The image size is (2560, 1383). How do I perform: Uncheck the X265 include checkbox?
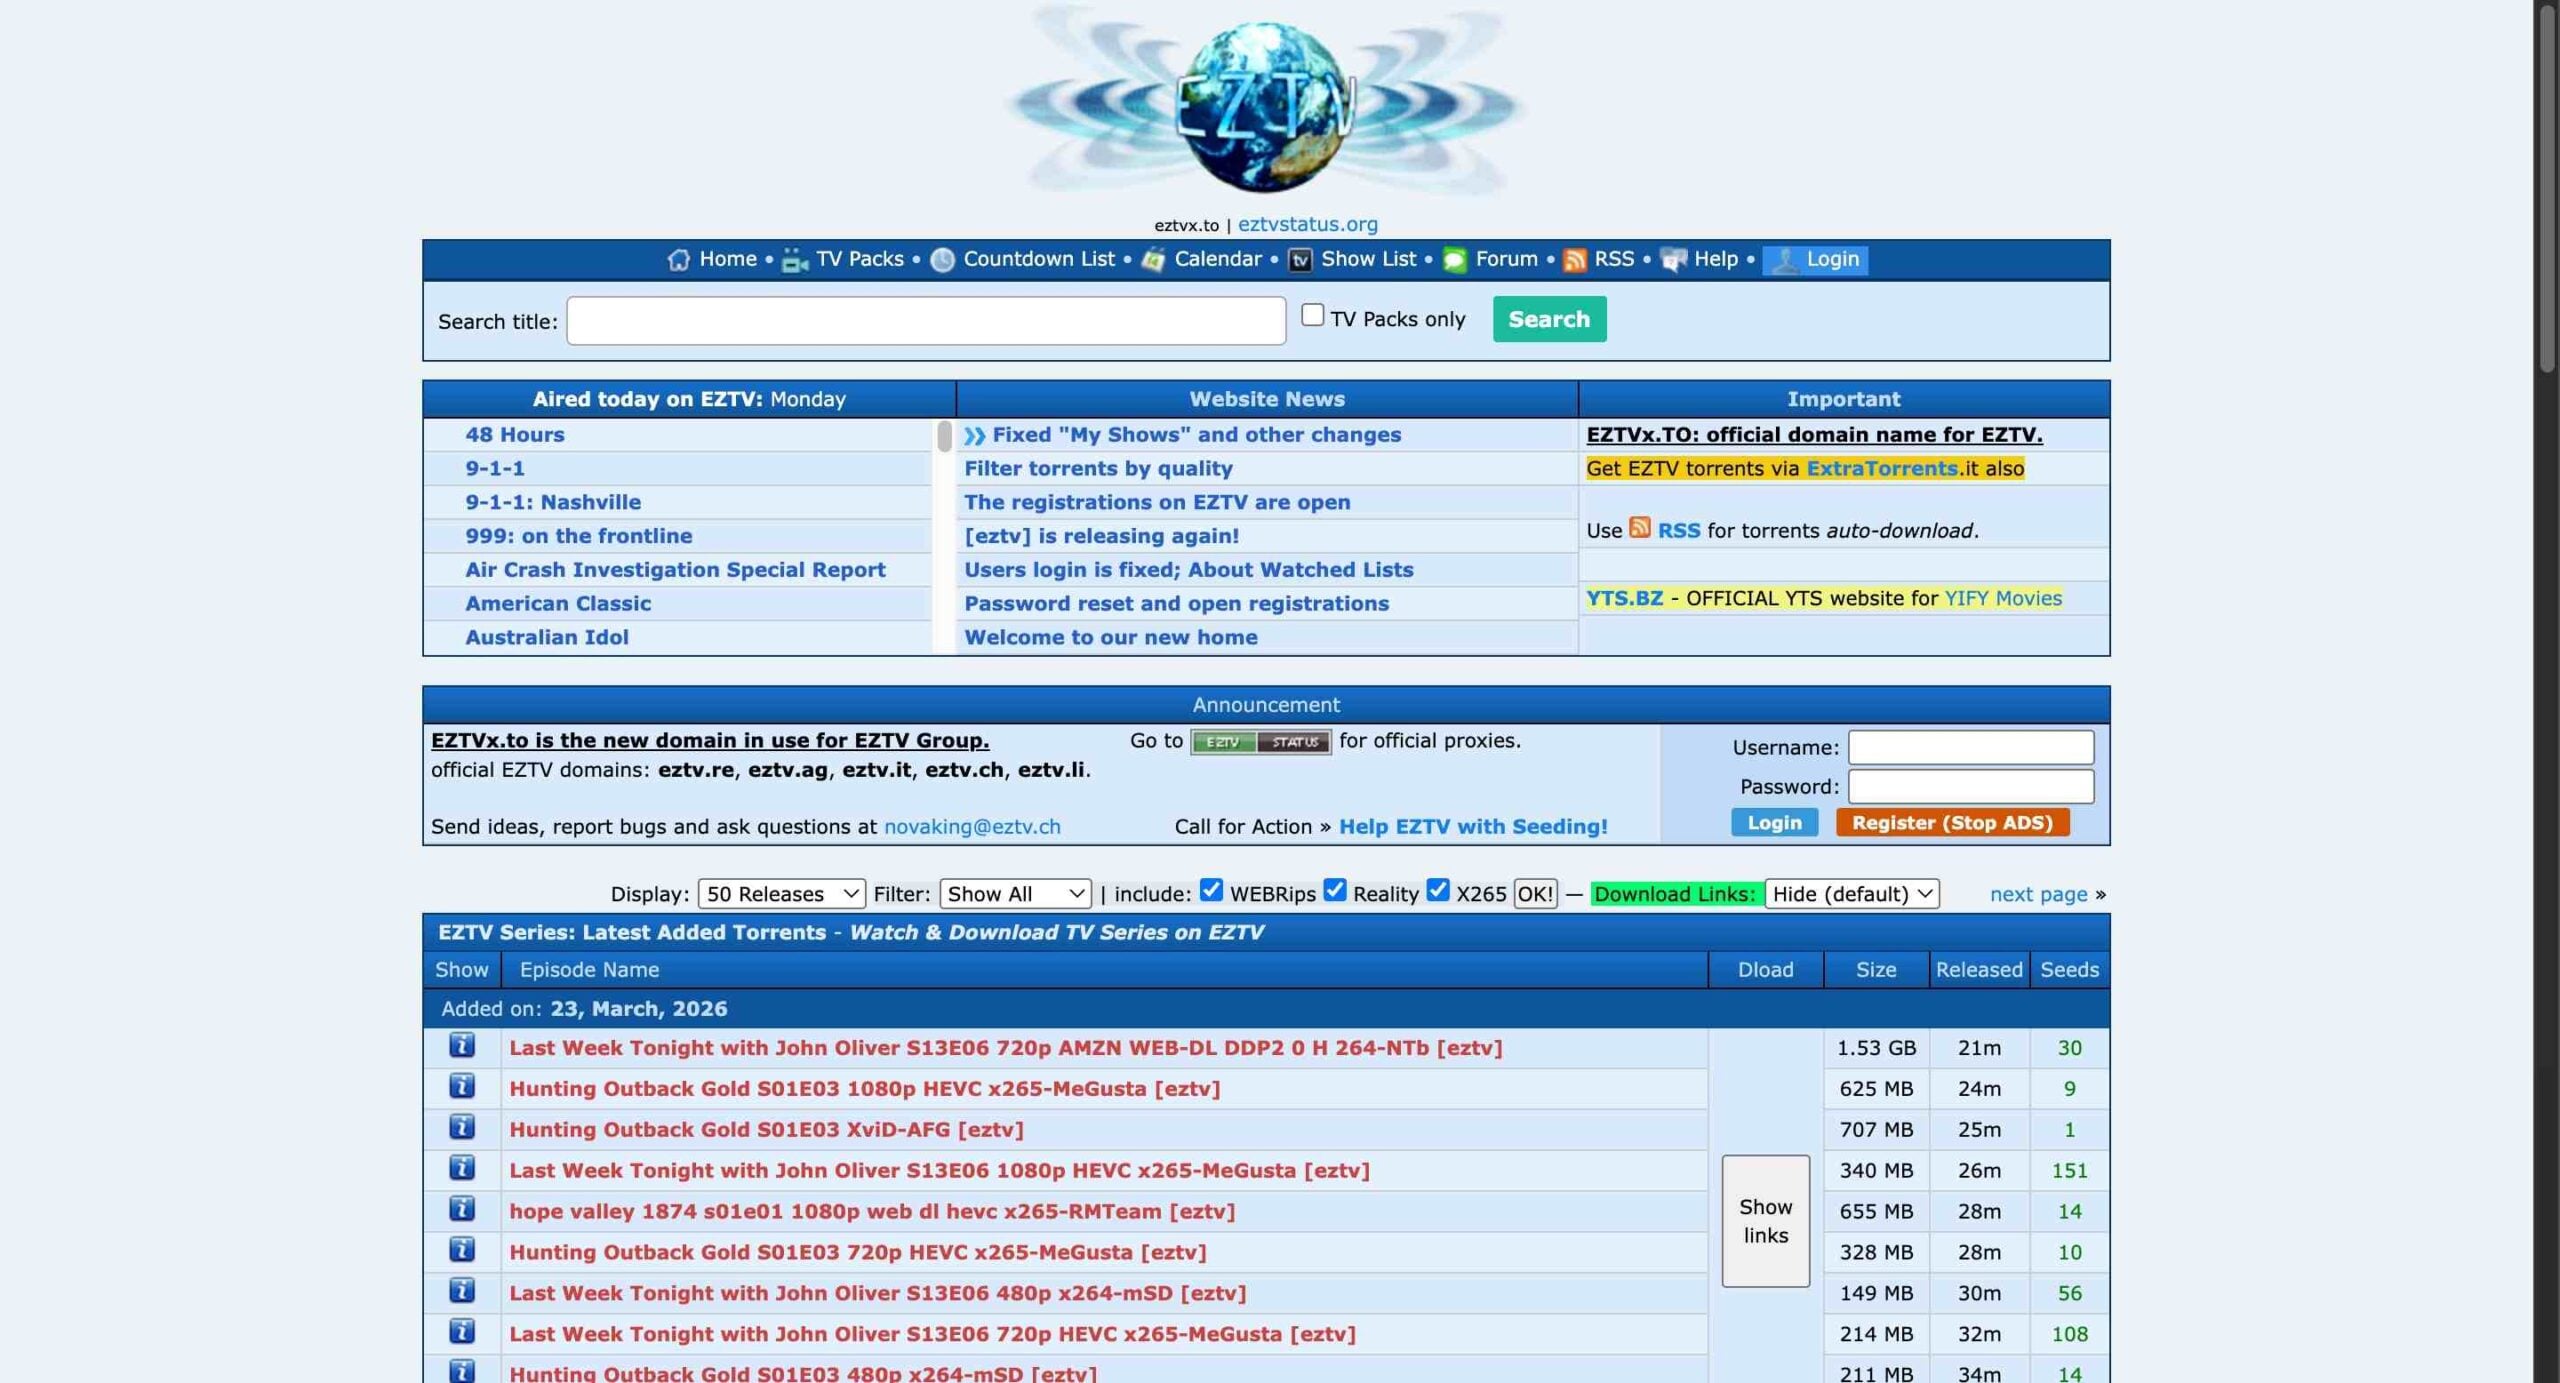tap(1437, 890)
